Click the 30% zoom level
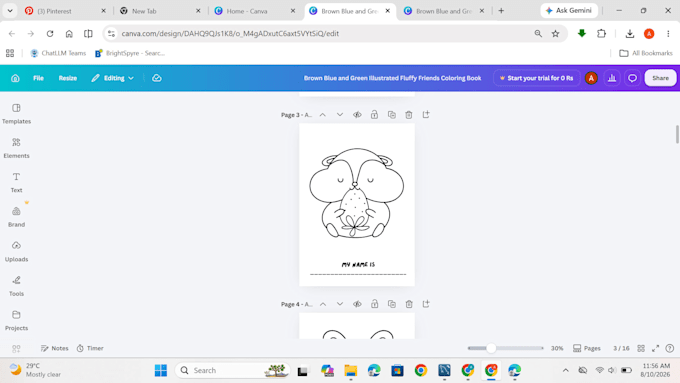Viewport: 680px width, 383px height. (x=557, y=348)
